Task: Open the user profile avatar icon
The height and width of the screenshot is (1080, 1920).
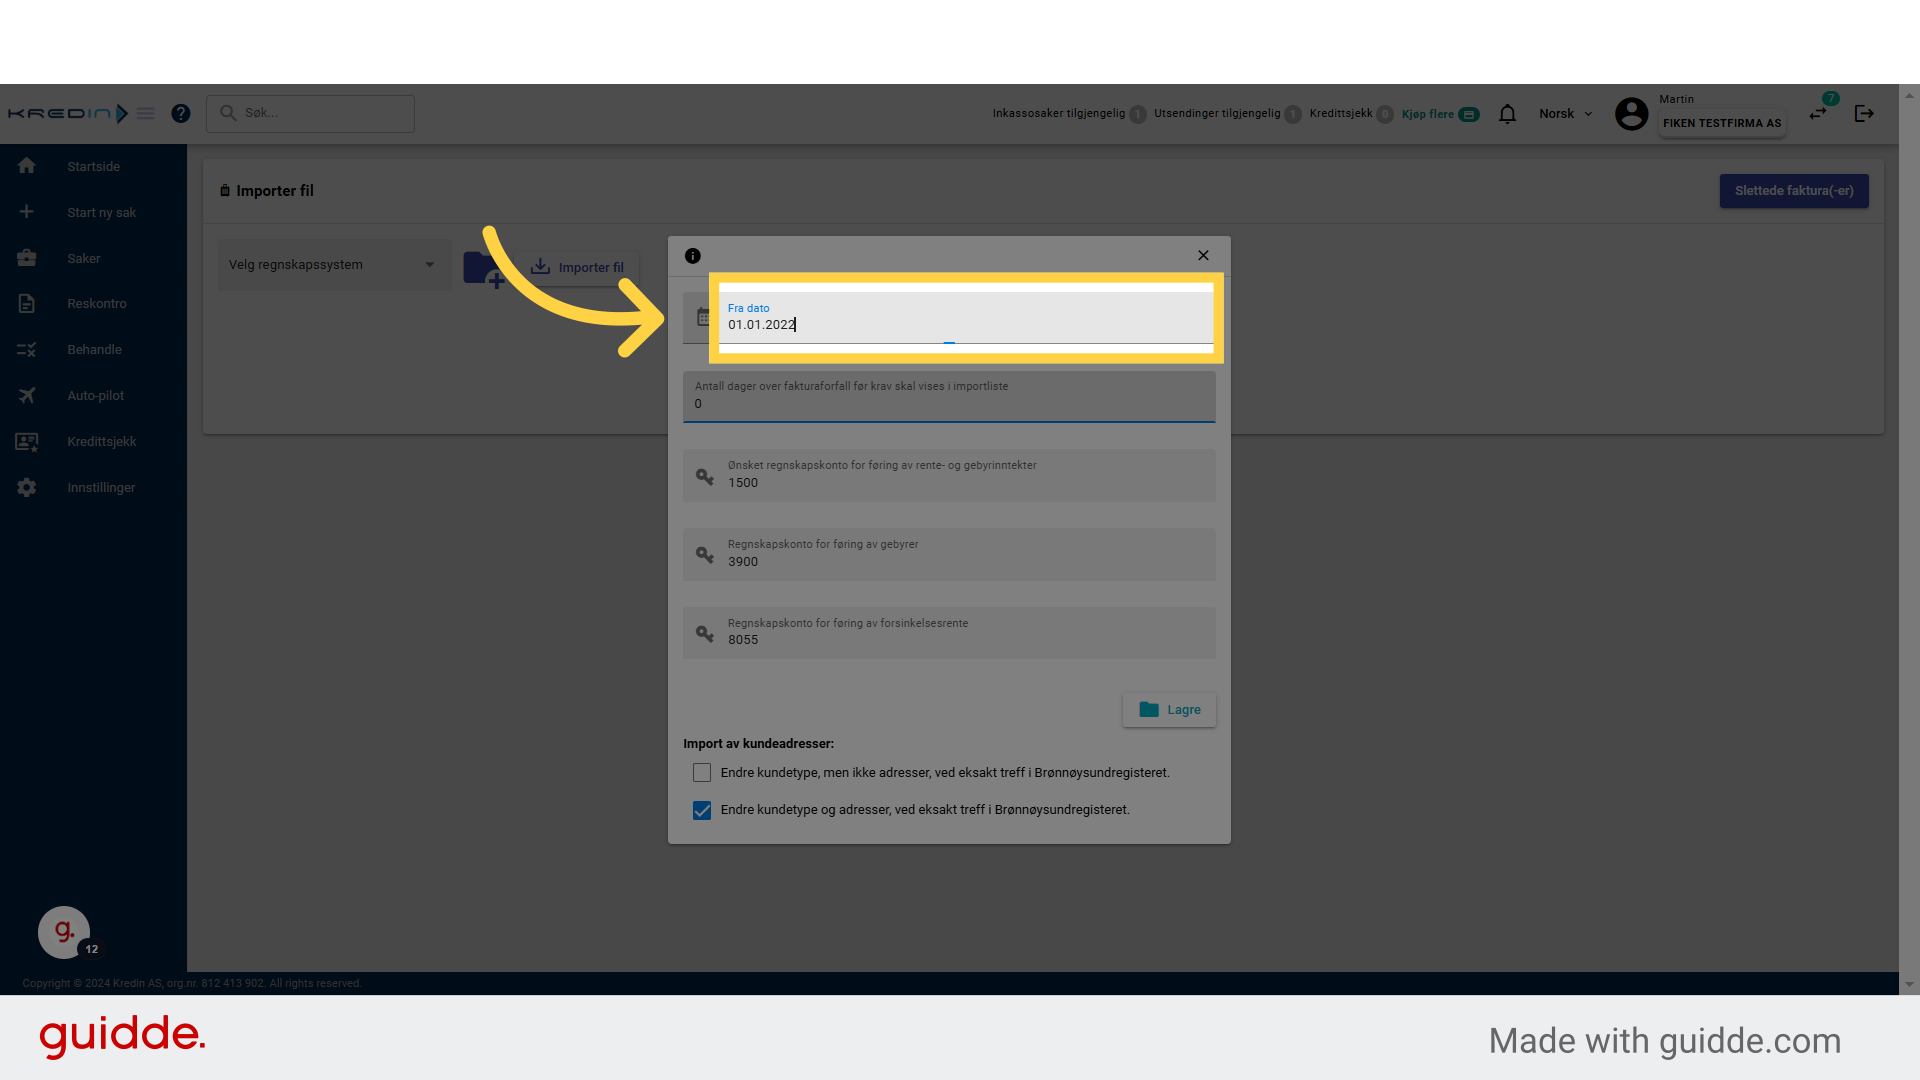Action: (1631, 114)
